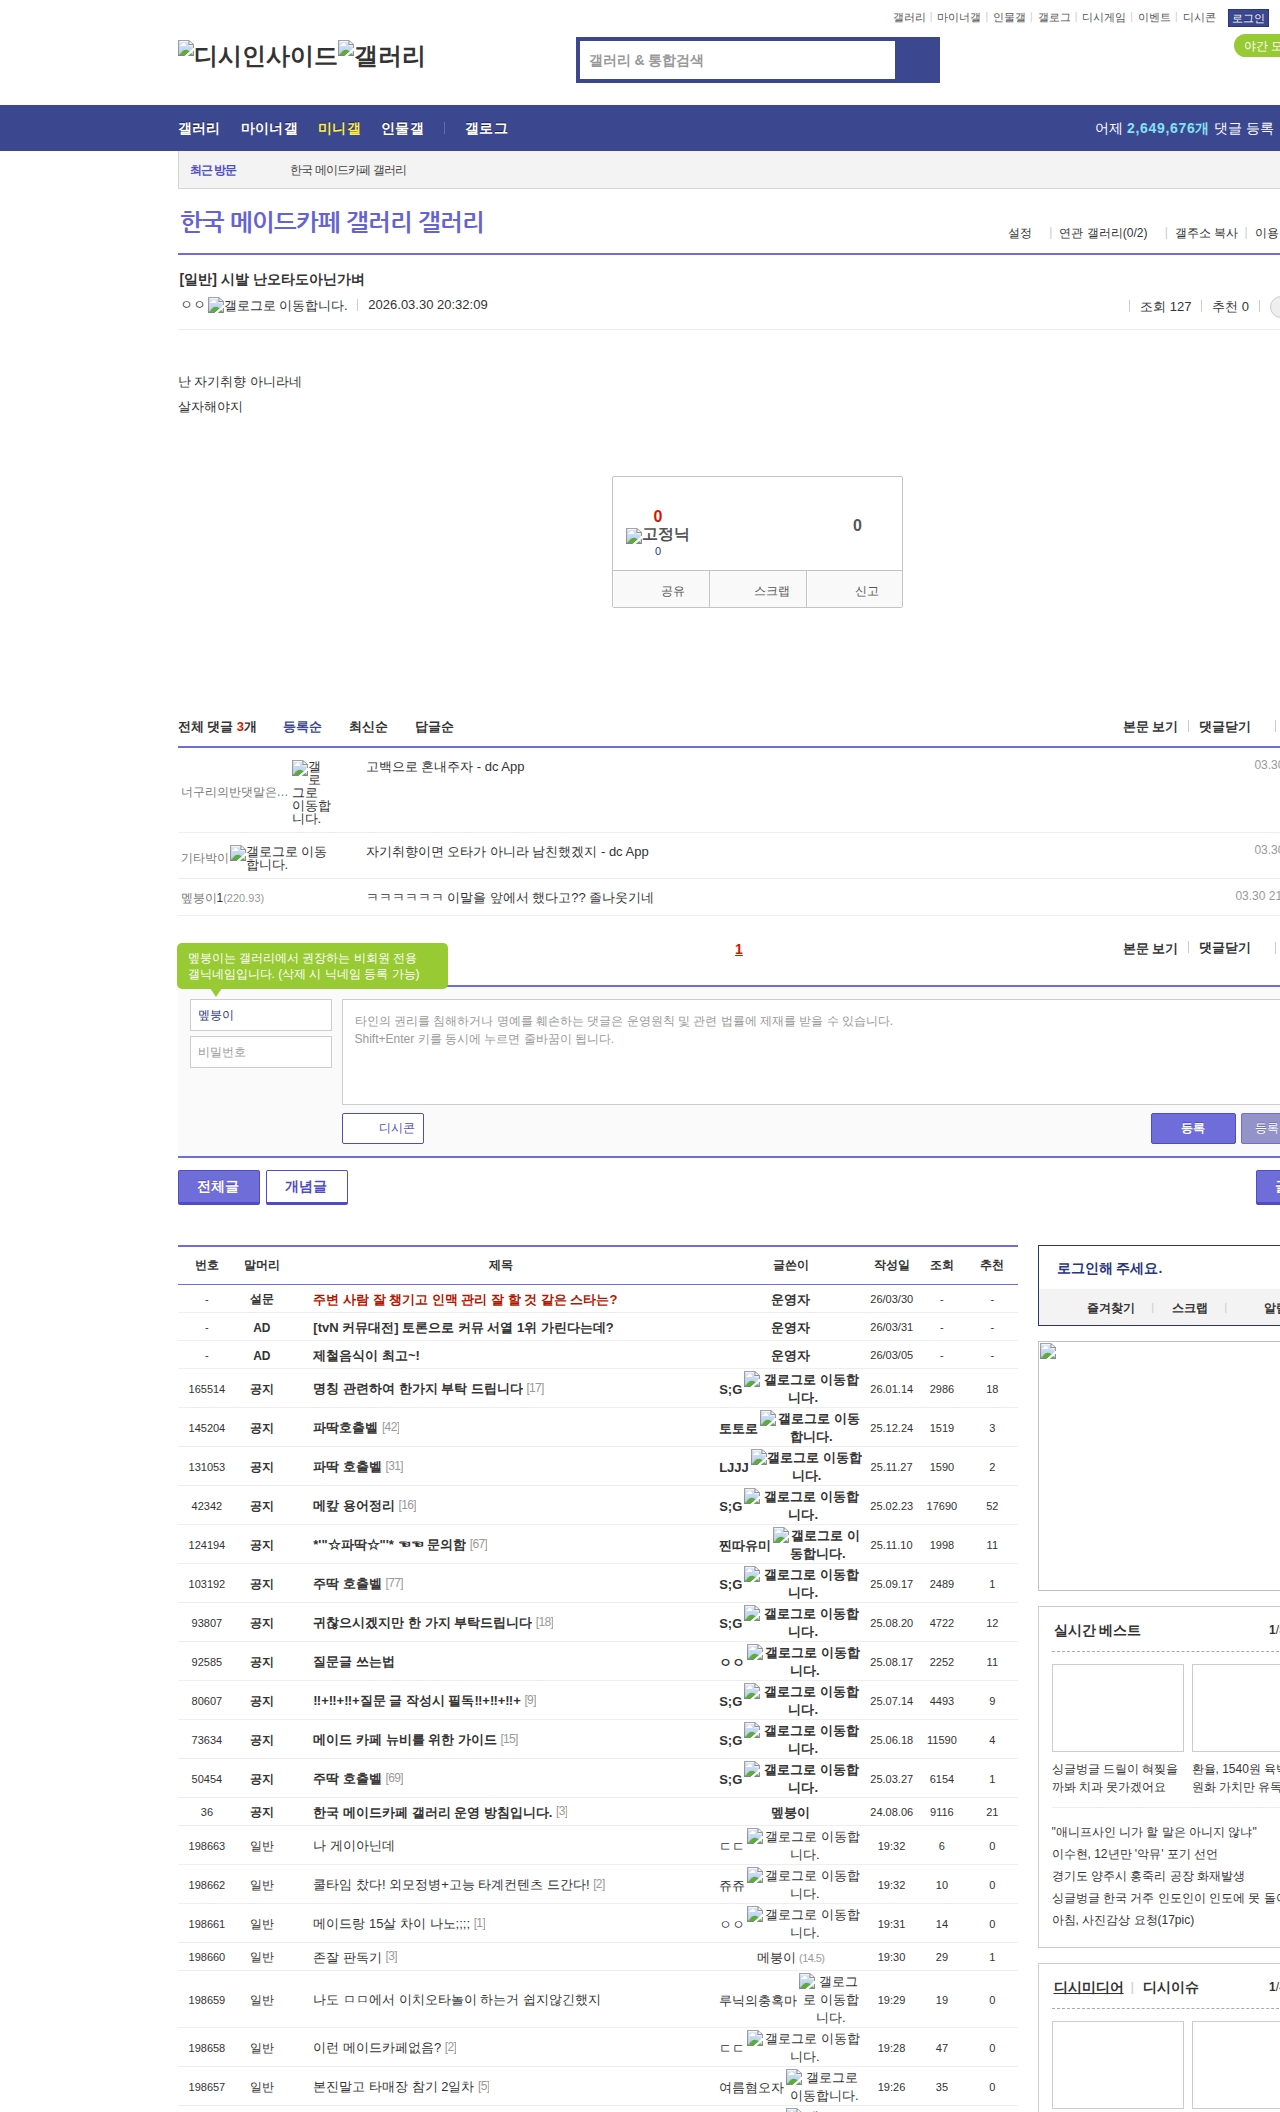Image resolution: width=1280 pixels, height=2112 pixels.
Task: Toggle the 야간 모드 night mode switch
Action: coord(1258,46)
